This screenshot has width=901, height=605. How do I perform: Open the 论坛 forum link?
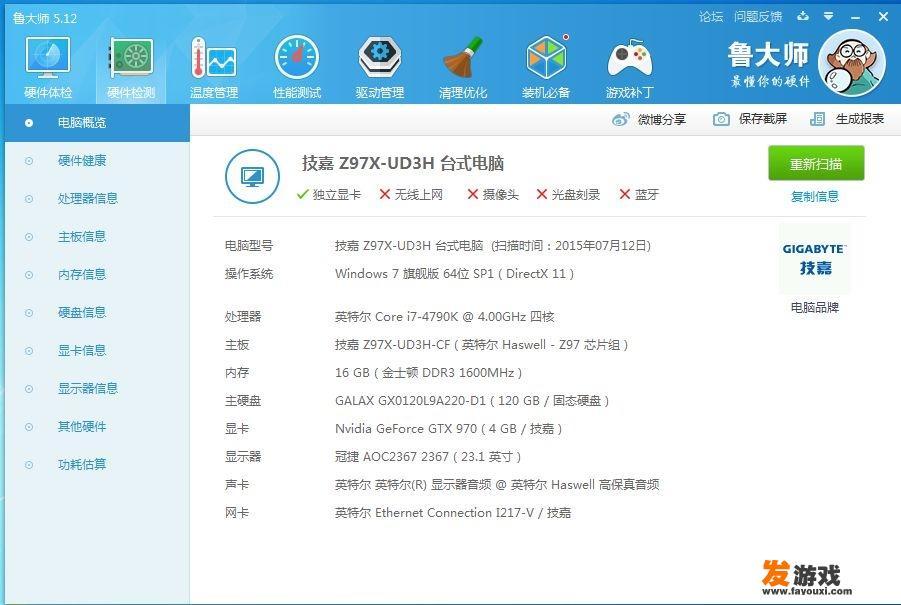(x=711, y=17)
